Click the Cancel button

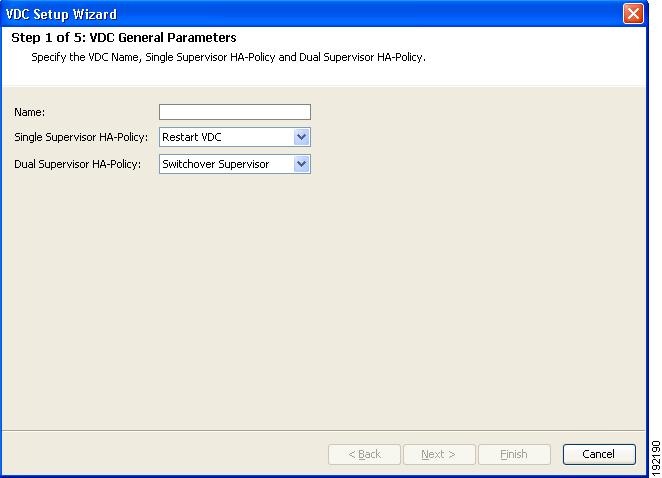click(599, 454)
